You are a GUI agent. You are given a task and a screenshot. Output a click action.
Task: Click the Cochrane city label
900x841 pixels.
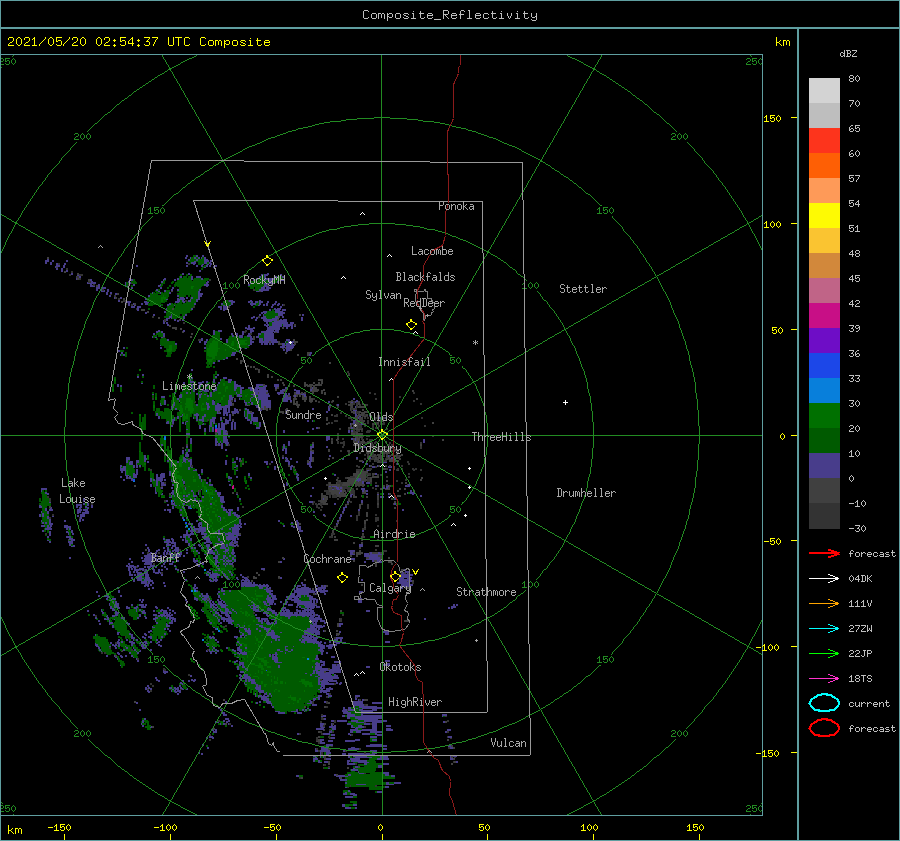coord(327,559)
